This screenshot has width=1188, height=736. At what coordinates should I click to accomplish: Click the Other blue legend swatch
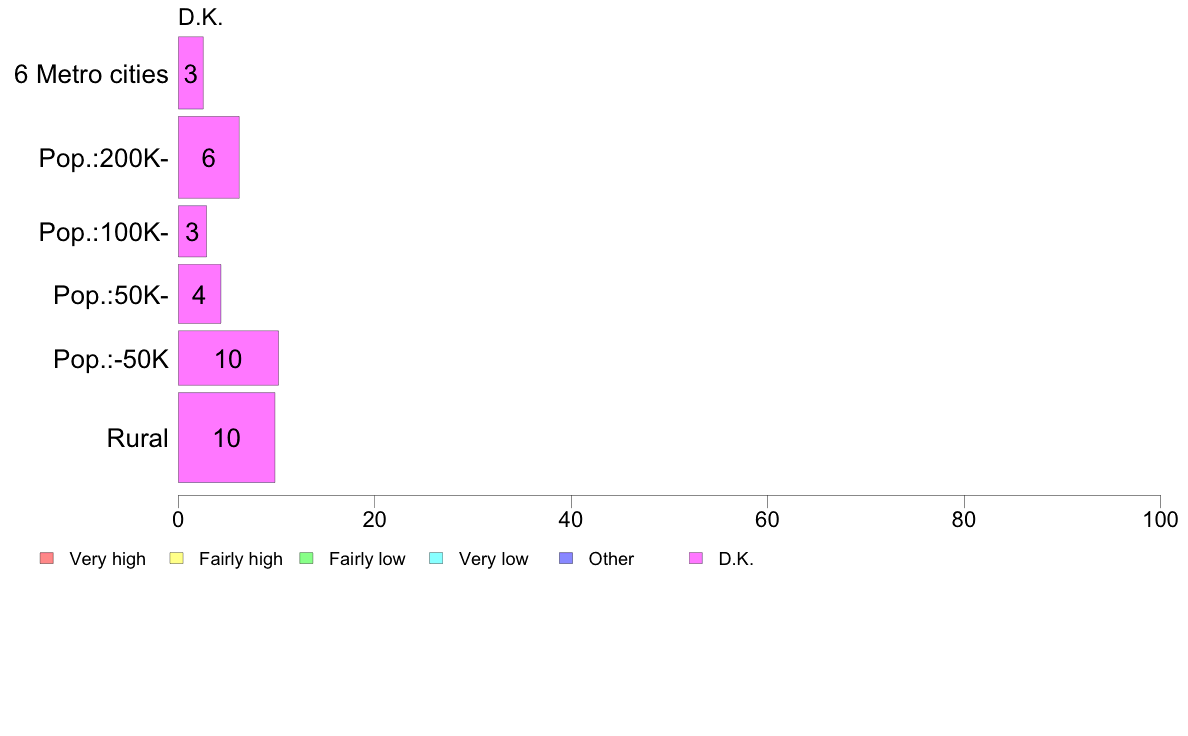coord(566,559)
